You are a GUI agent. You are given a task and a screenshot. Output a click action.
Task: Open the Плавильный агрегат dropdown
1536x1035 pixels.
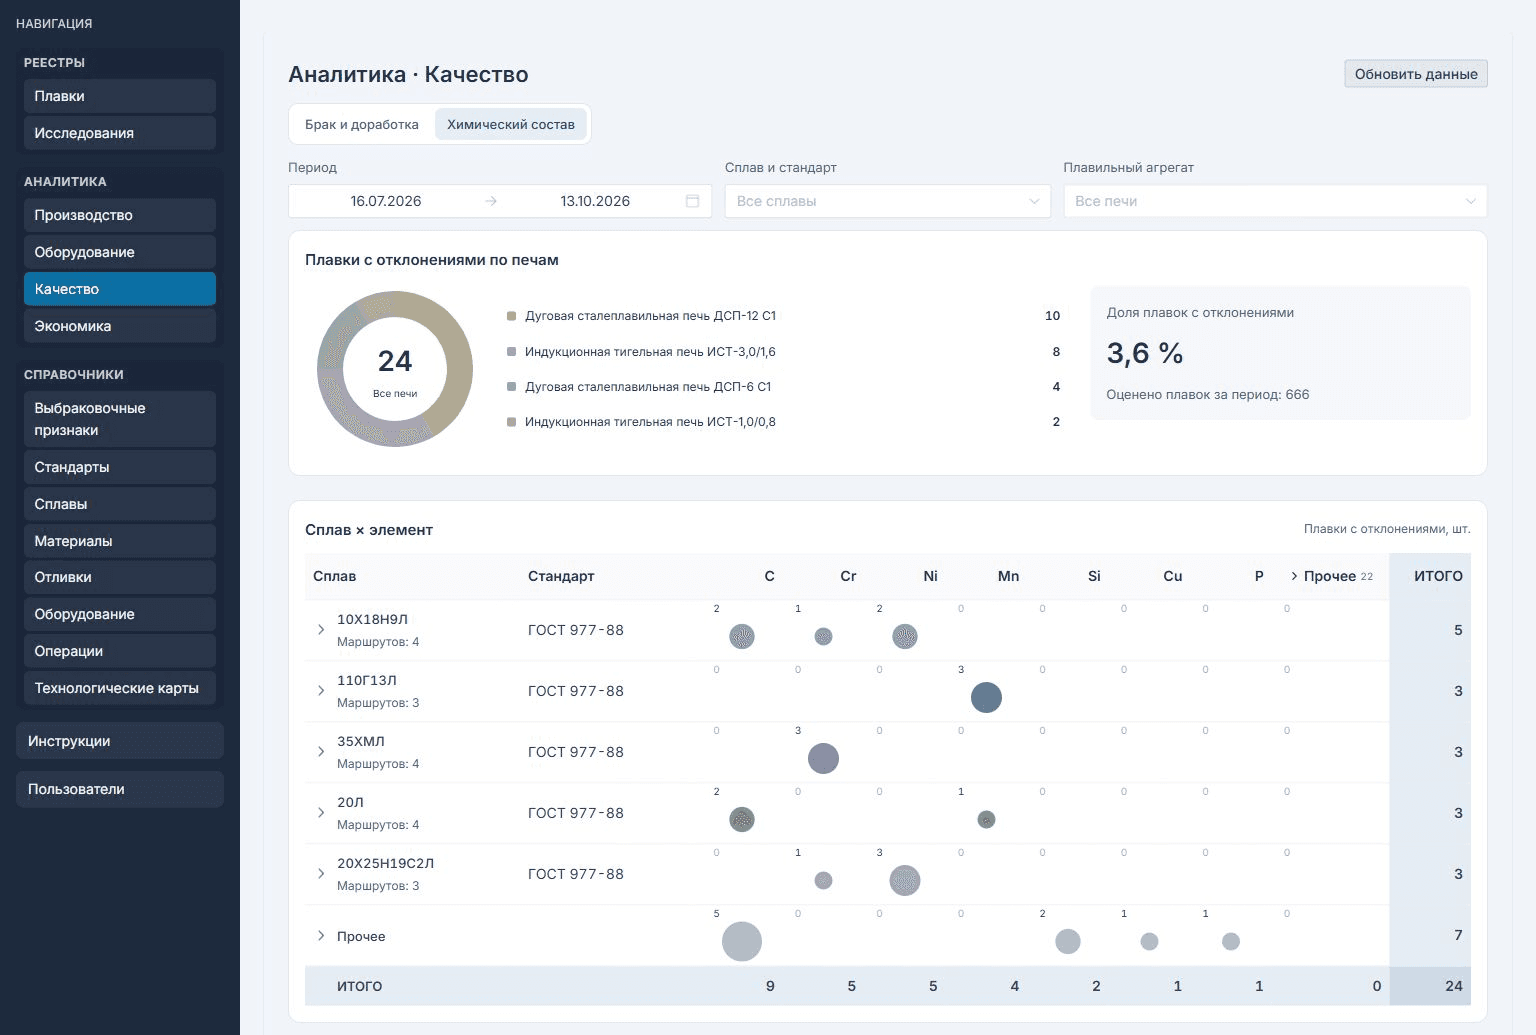point(1275,201)
